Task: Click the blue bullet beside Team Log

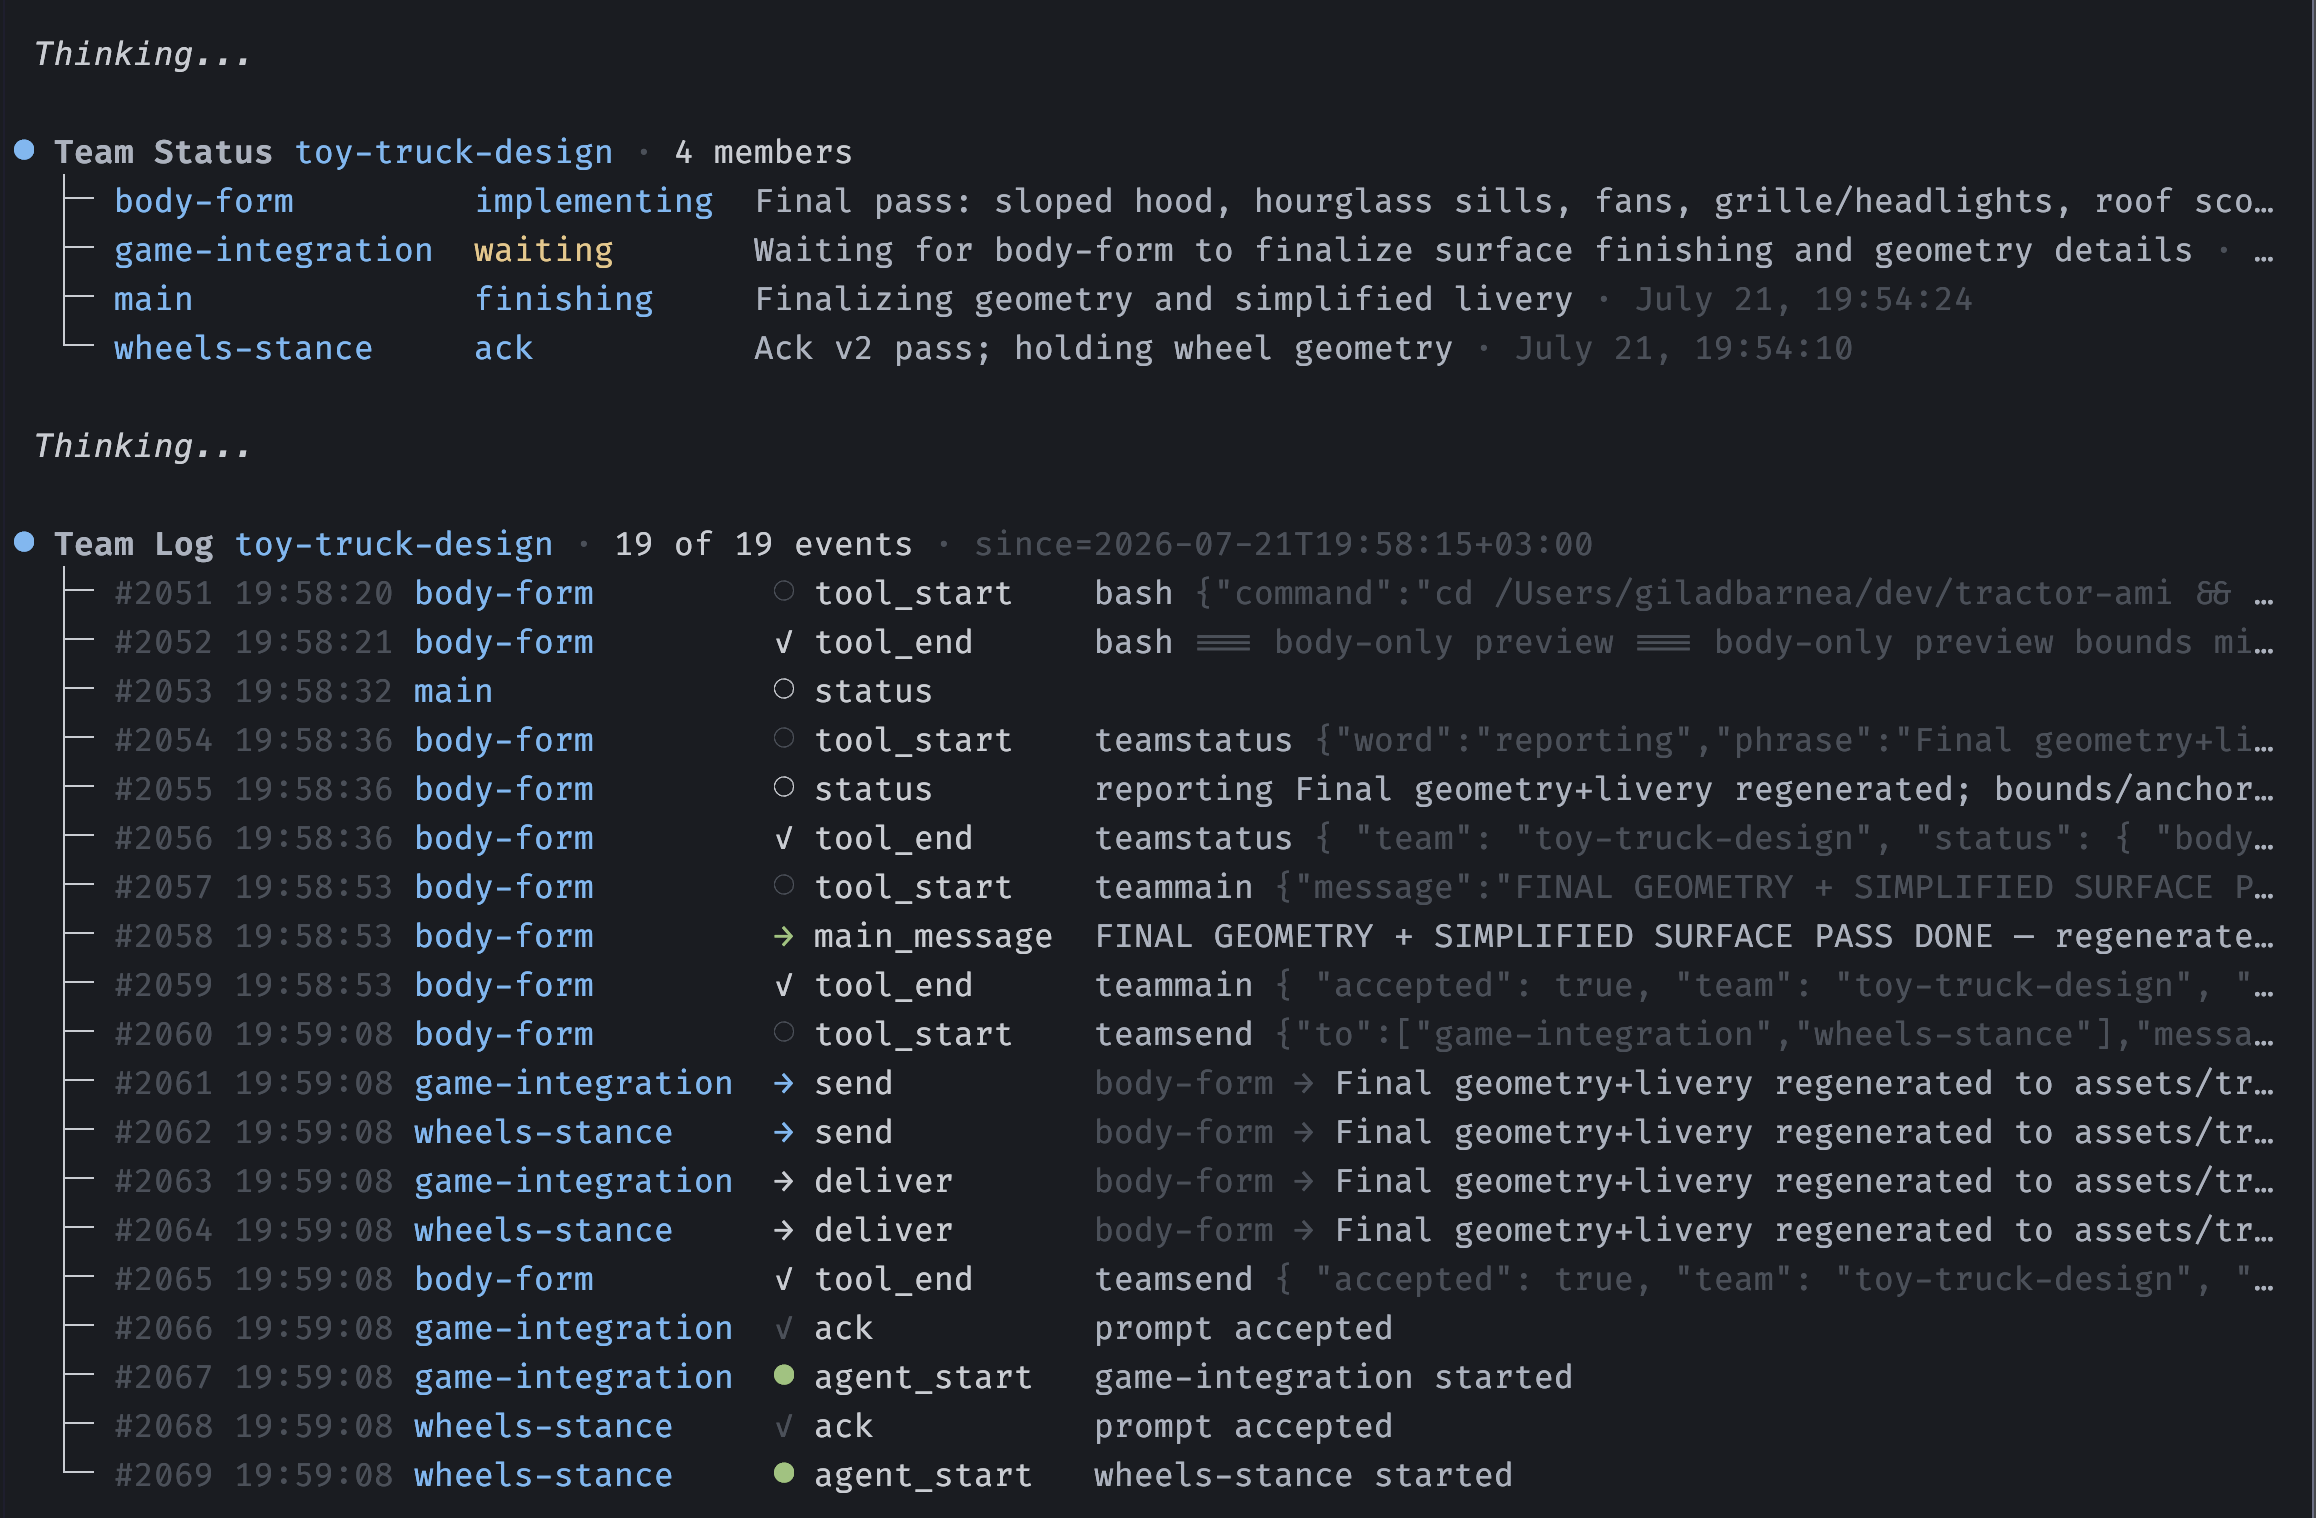Action: pyautogui.click(x=25, y=543)
